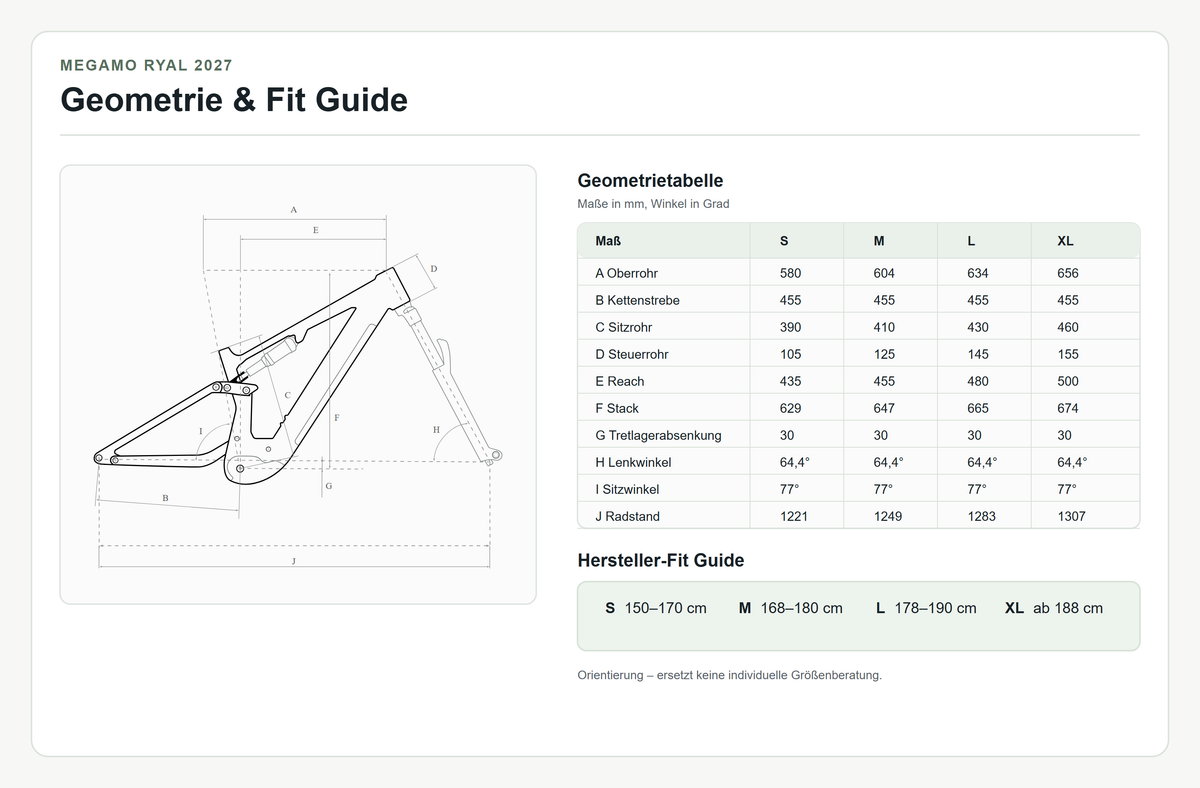The height and width of the screenshot is (788, 1200).
Task: Open the bike frame geometry diagram
Action: (x=298, y=384)
